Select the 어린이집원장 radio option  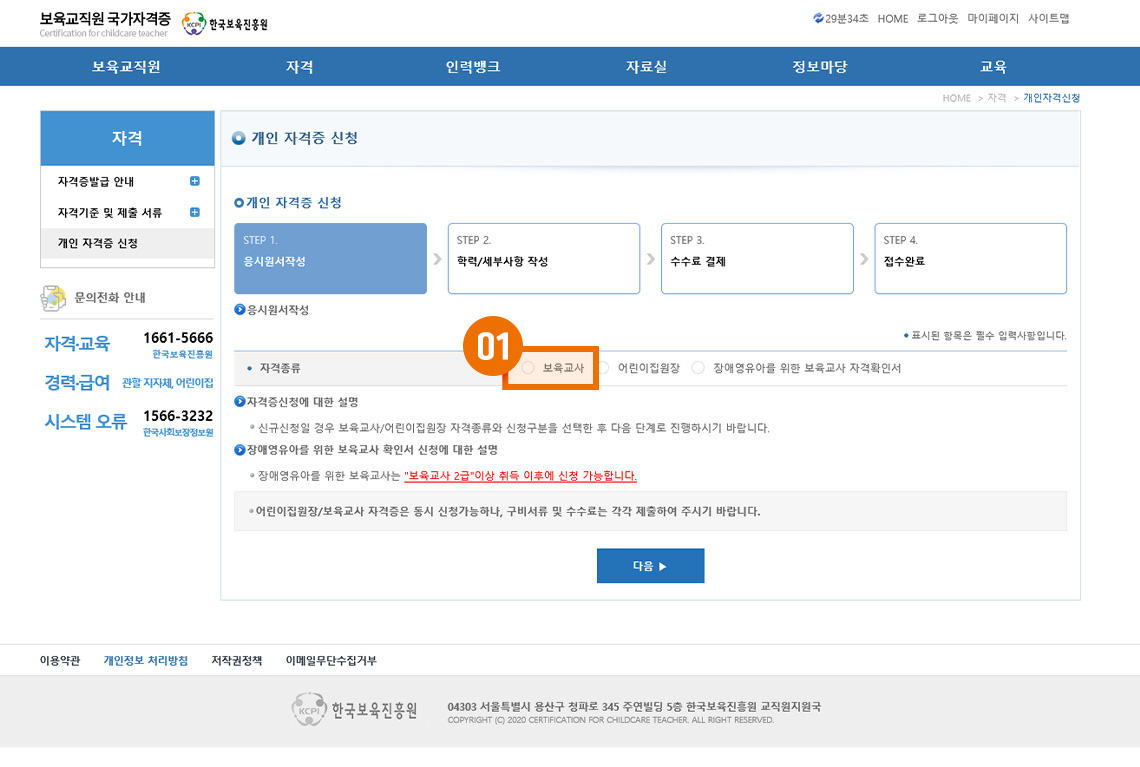603,368
